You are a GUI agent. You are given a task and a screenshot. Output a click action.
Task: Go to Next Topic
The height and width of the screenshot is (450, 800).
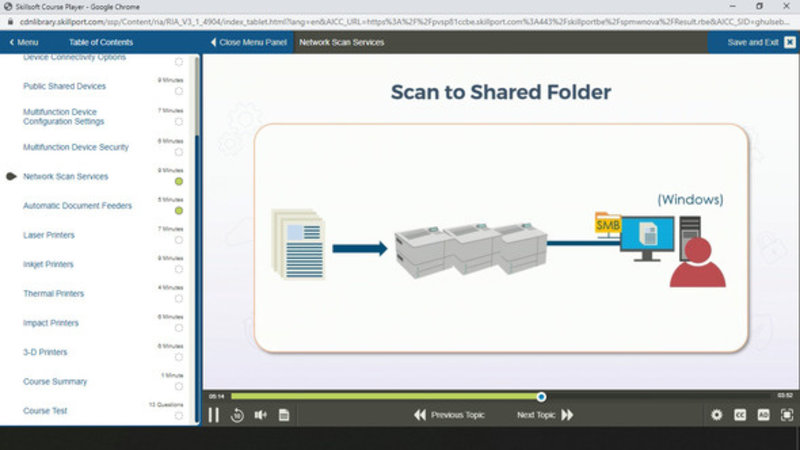545,415
